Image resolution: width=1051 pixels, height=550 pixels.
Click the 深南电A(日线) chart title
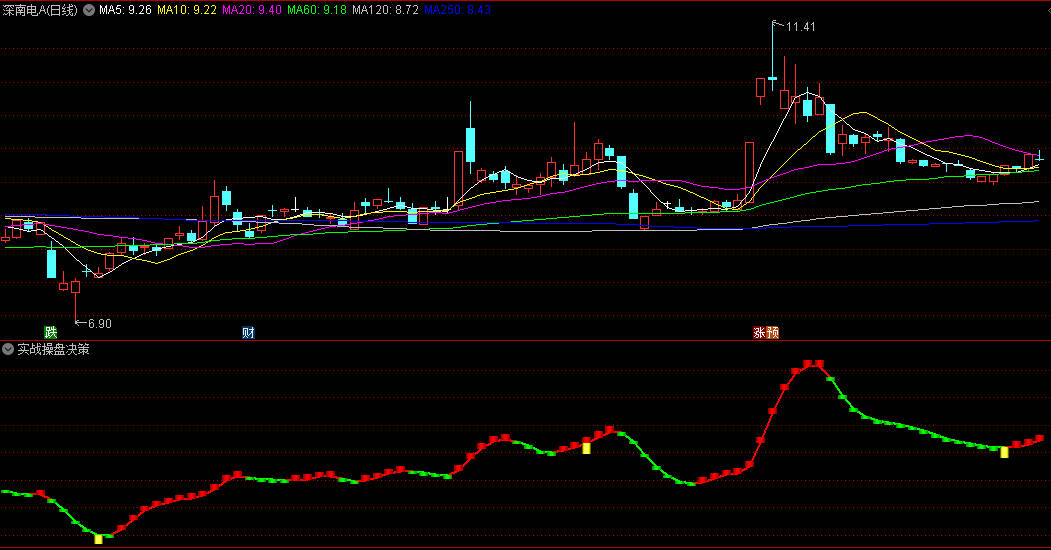[40, 10]
